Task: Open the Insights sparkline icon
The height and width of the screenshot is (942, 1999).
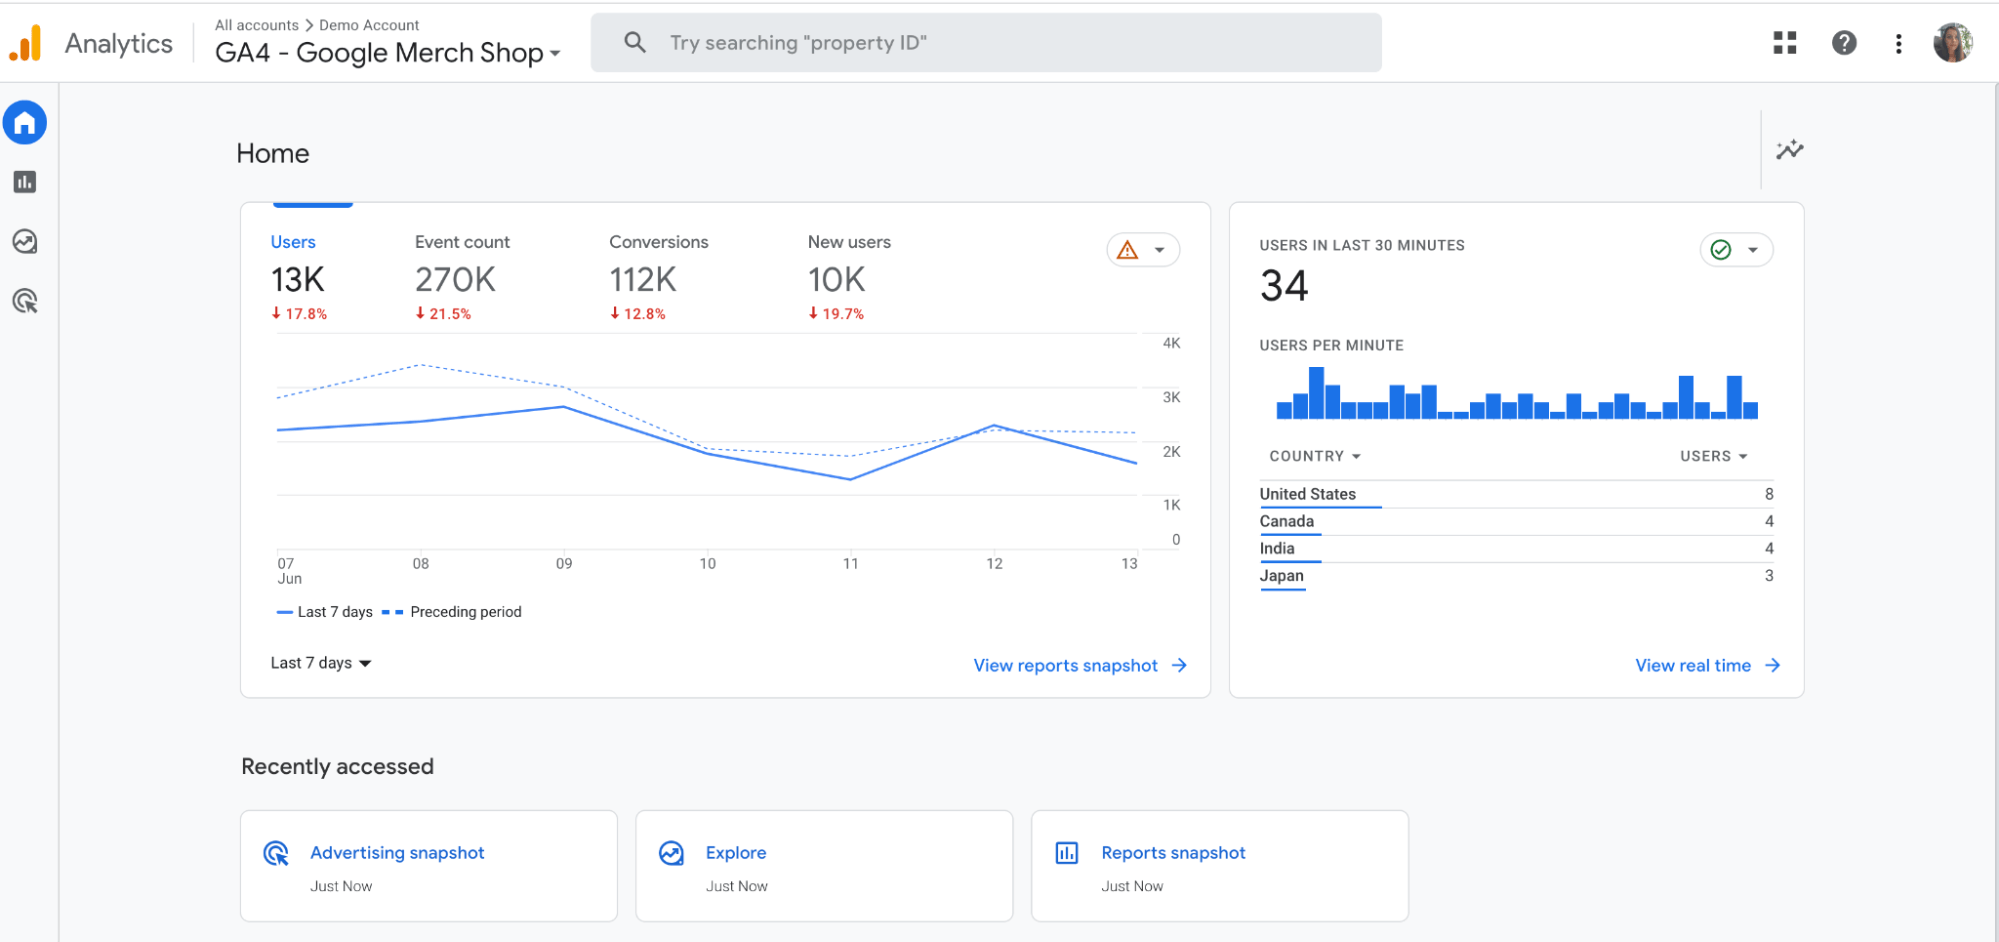Action: click(1789, 150)
